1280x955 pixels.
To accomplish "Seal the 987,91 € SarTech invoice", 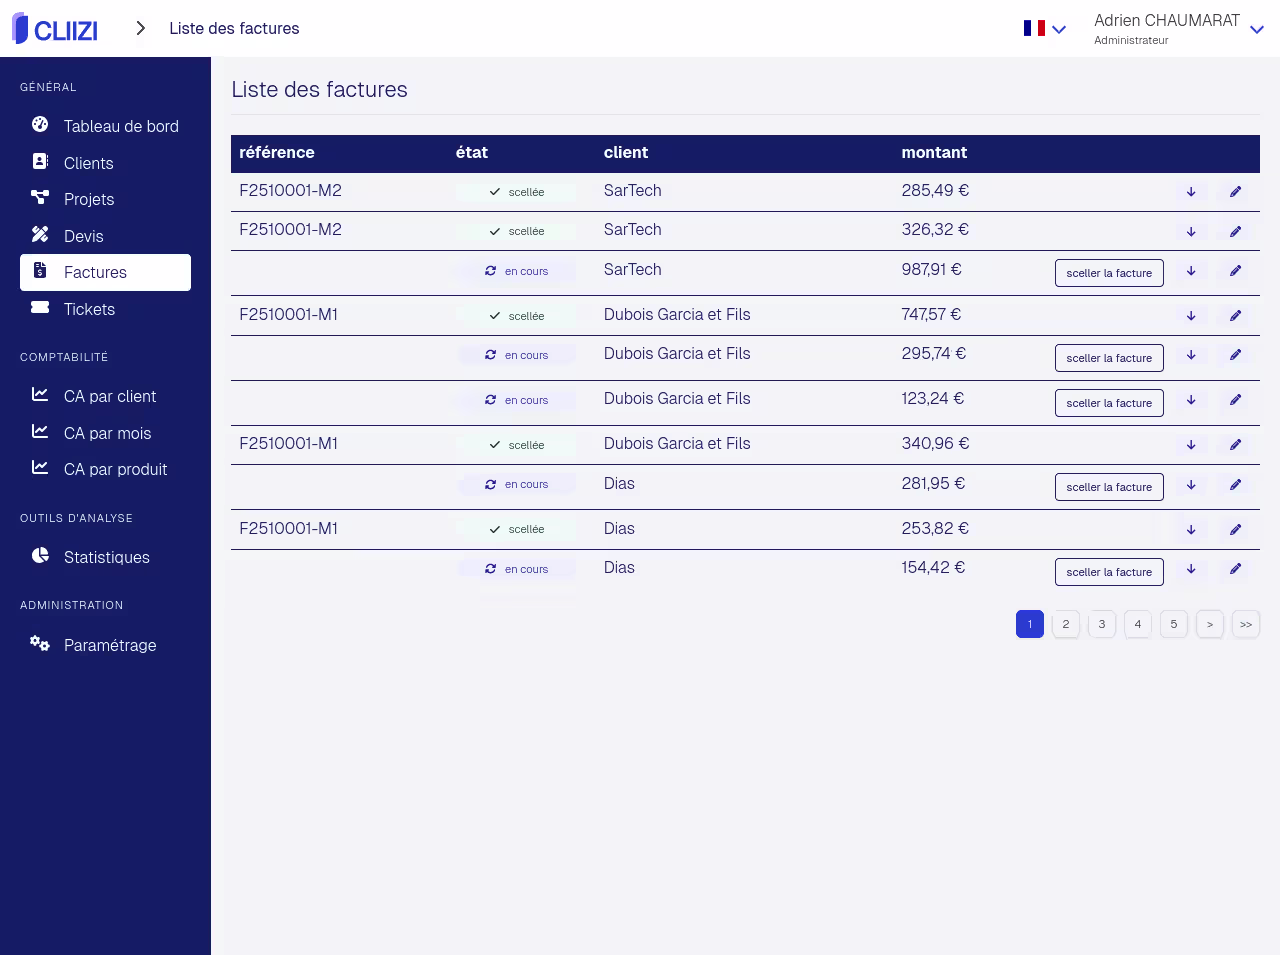I will point(1108,273).
